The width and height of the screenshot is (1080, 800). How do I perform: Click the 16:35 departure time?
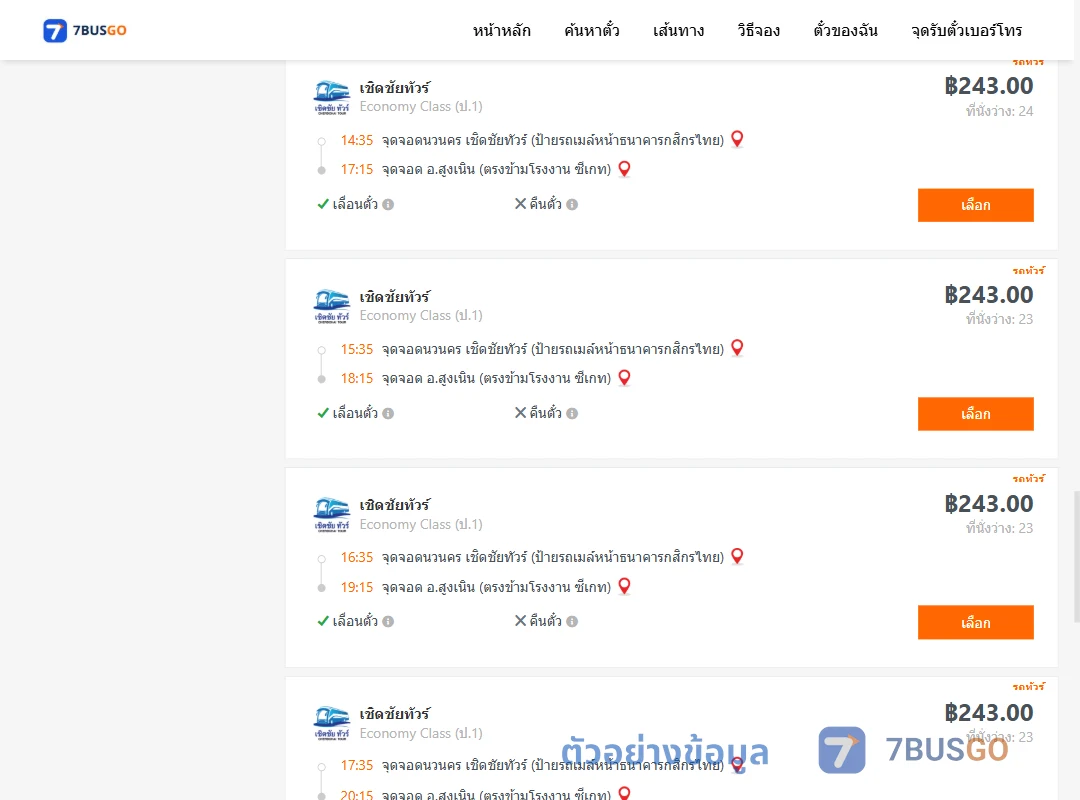coord(356,557)
